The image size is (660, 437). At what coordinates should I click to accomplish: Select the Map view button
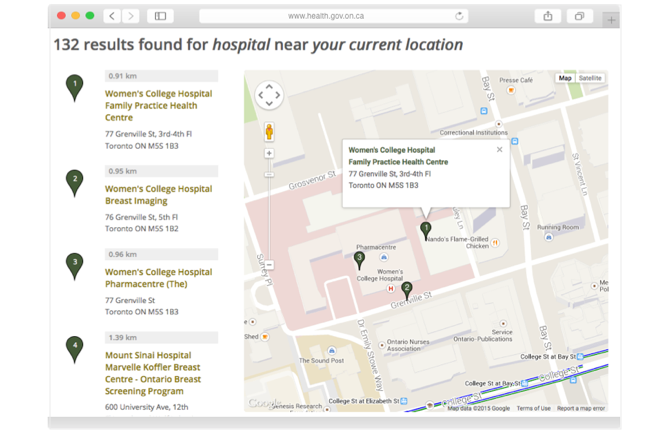point(565,78)
